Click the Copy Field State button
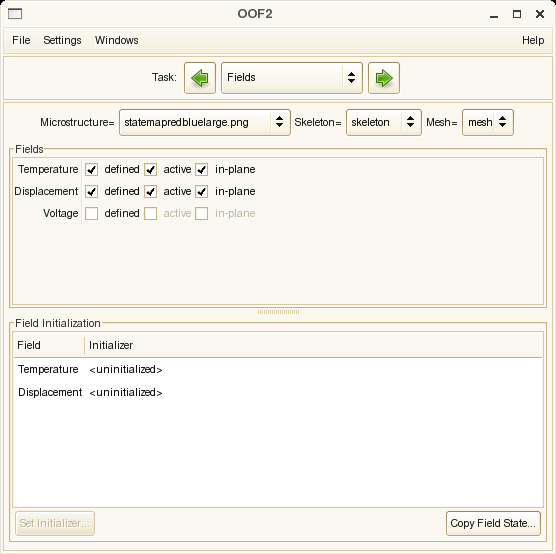Viewport: 556px width, 554px height. point(493,523)
